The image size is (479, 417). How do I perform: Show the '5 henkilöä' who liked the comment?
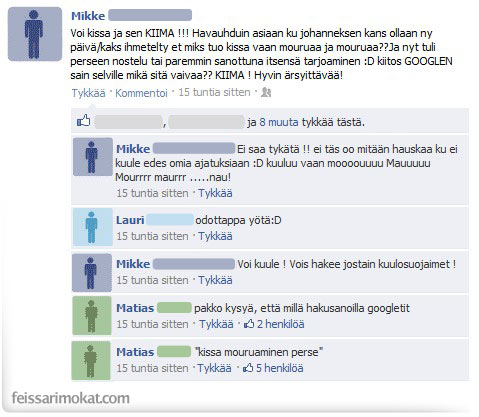pyautogui.click(x=280, y=368)
